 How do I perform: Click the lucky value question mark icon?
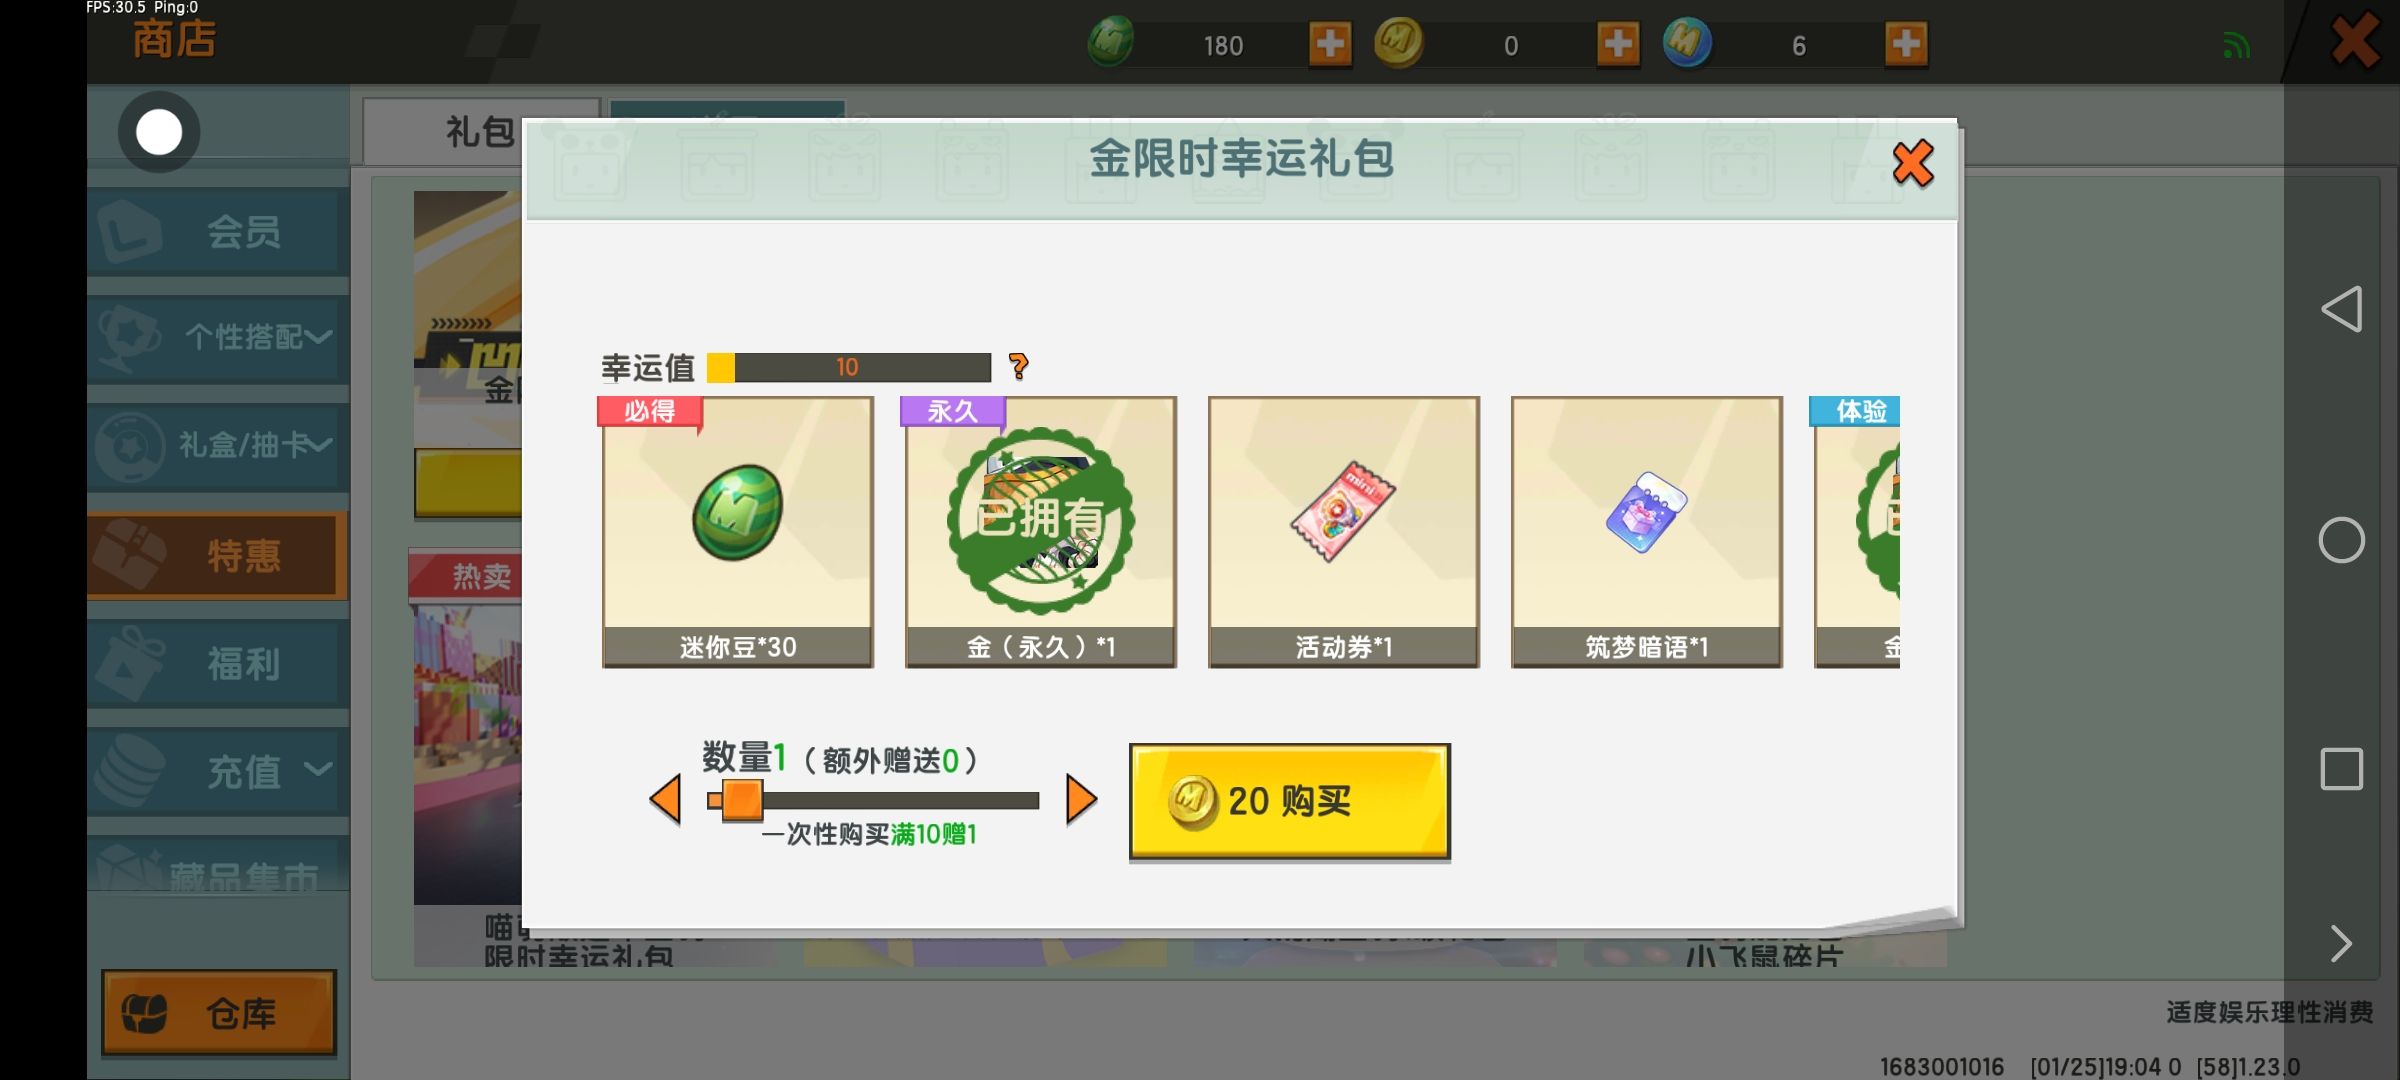(1019, 367)
